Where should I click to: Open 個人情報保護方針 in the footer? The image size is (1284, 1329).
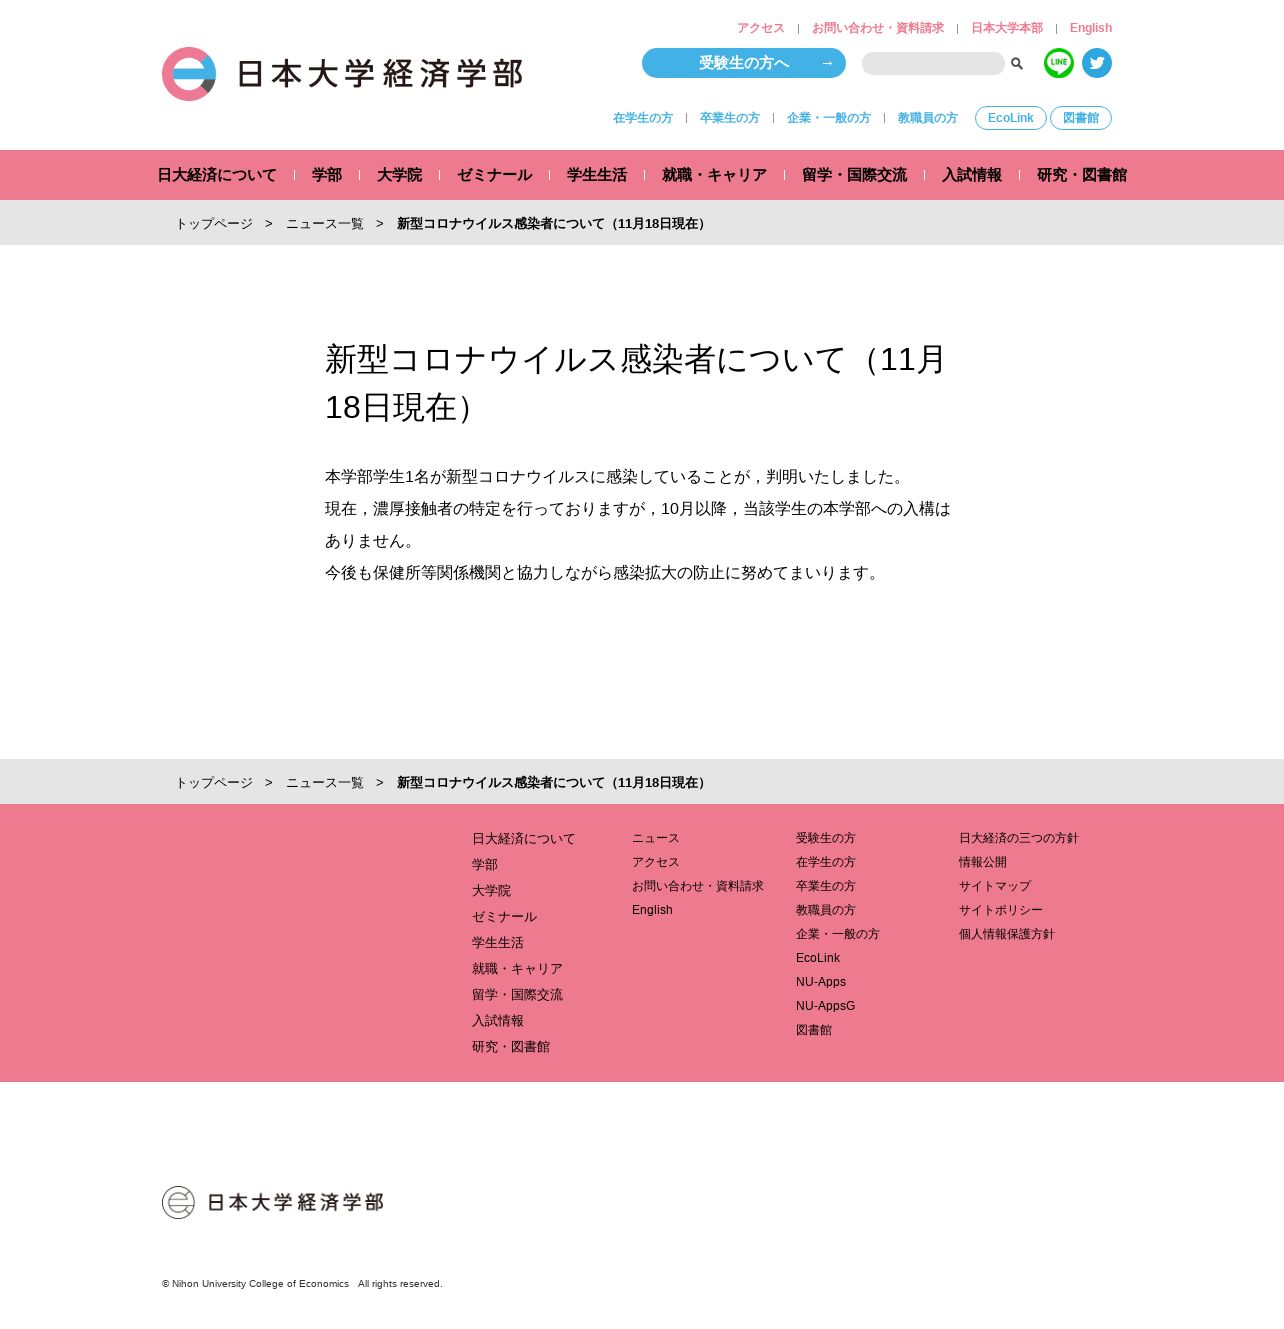pos(1007,934)
